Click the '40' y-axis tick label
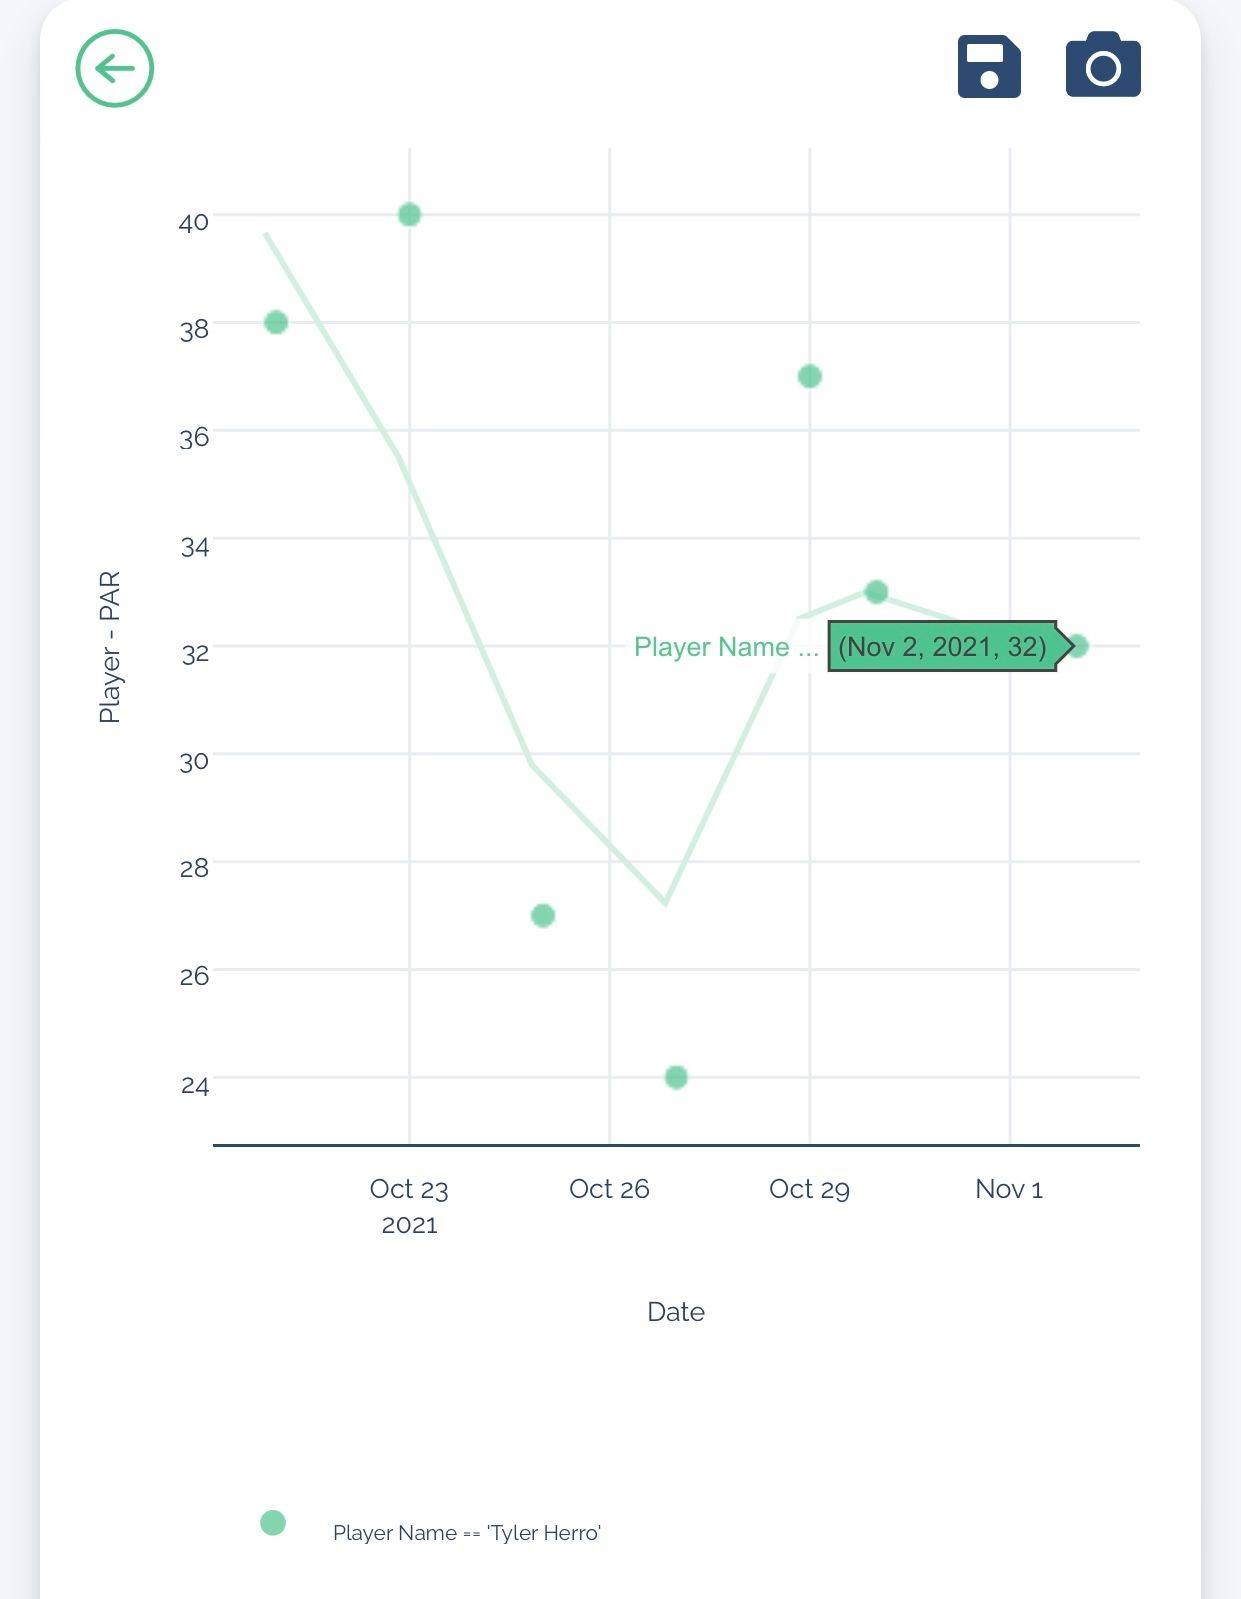This screenshot has width=1241, height=1599. coord(194,222)
